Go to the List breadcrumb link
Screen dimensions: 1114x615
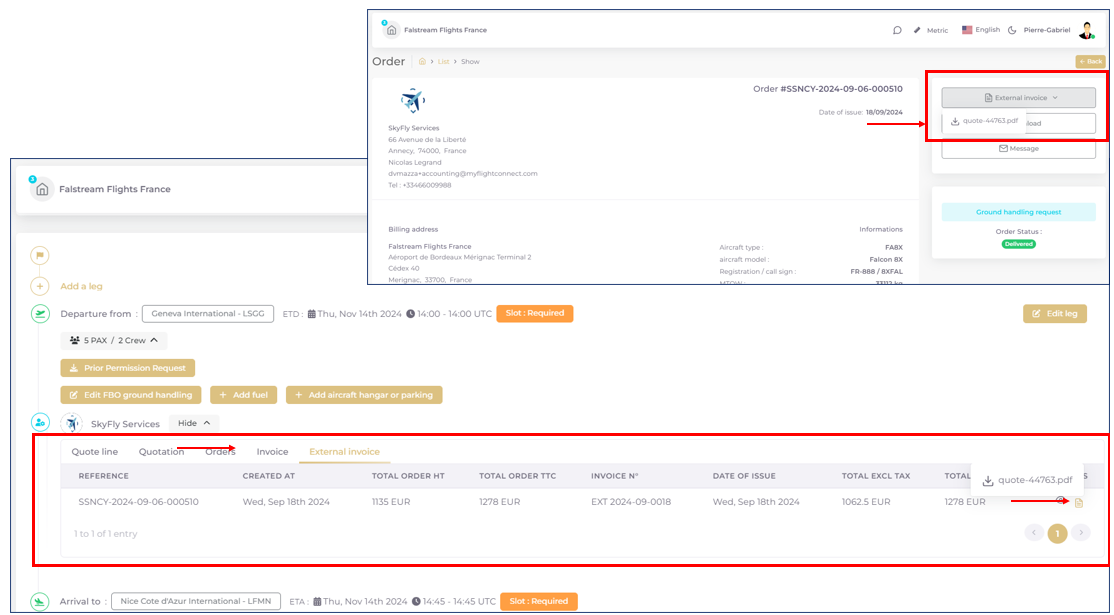pos(443,62)
